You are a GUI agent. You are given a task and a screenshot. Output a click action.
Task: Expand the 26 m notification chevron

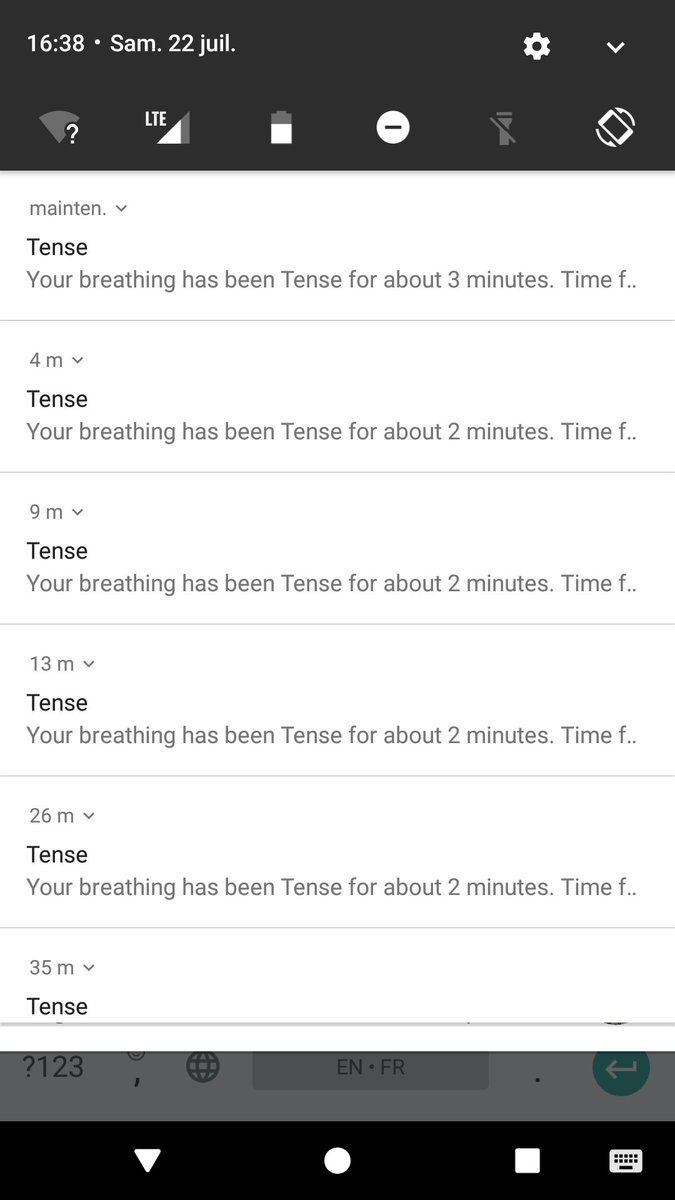coord(89,817)
